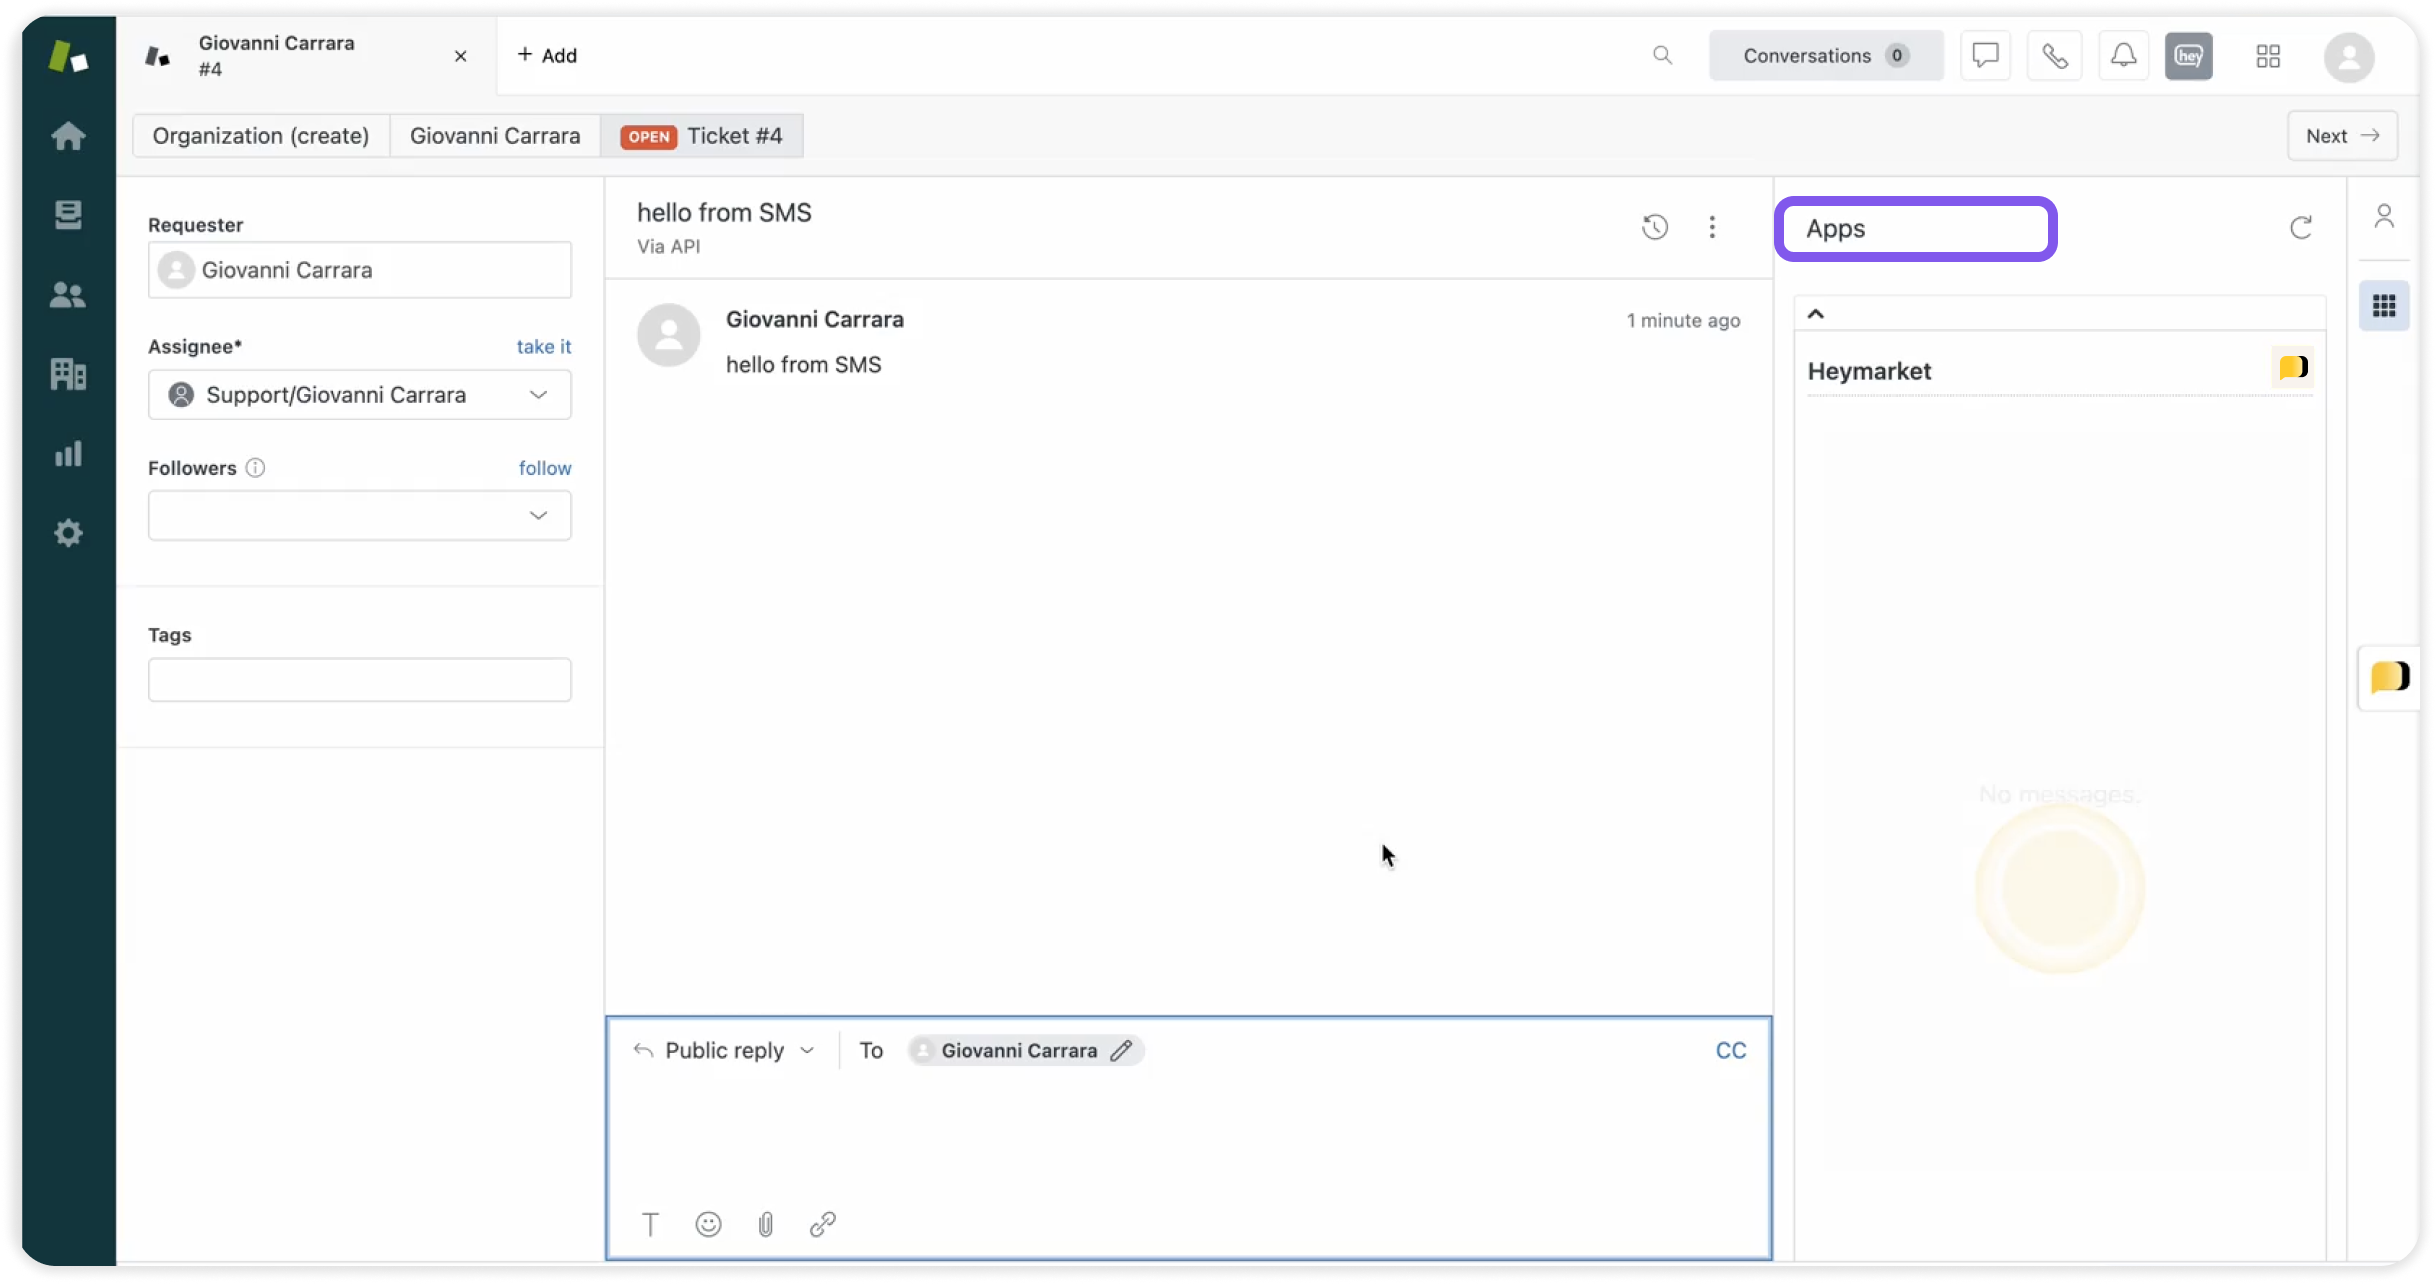Open the Organization (create) tab
Screen dimensions: 2436x1284
pos(261,136)
